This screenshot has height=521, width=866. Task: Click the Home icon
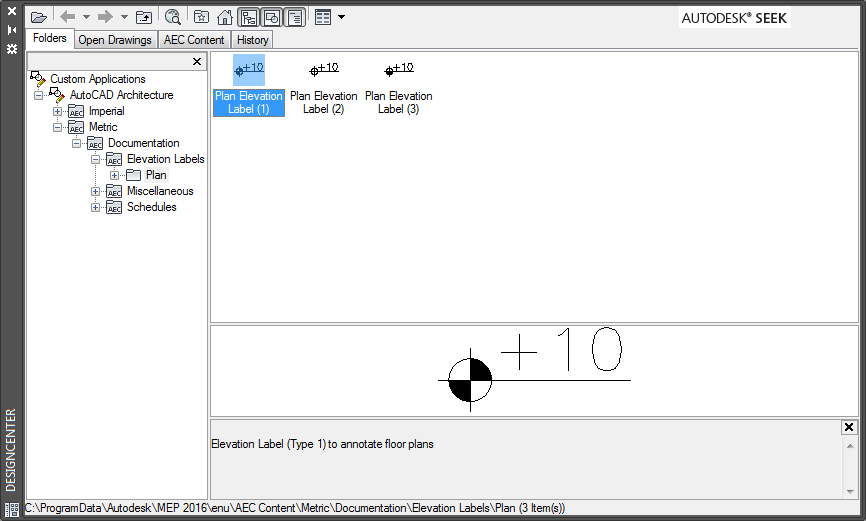pos(224,18)
